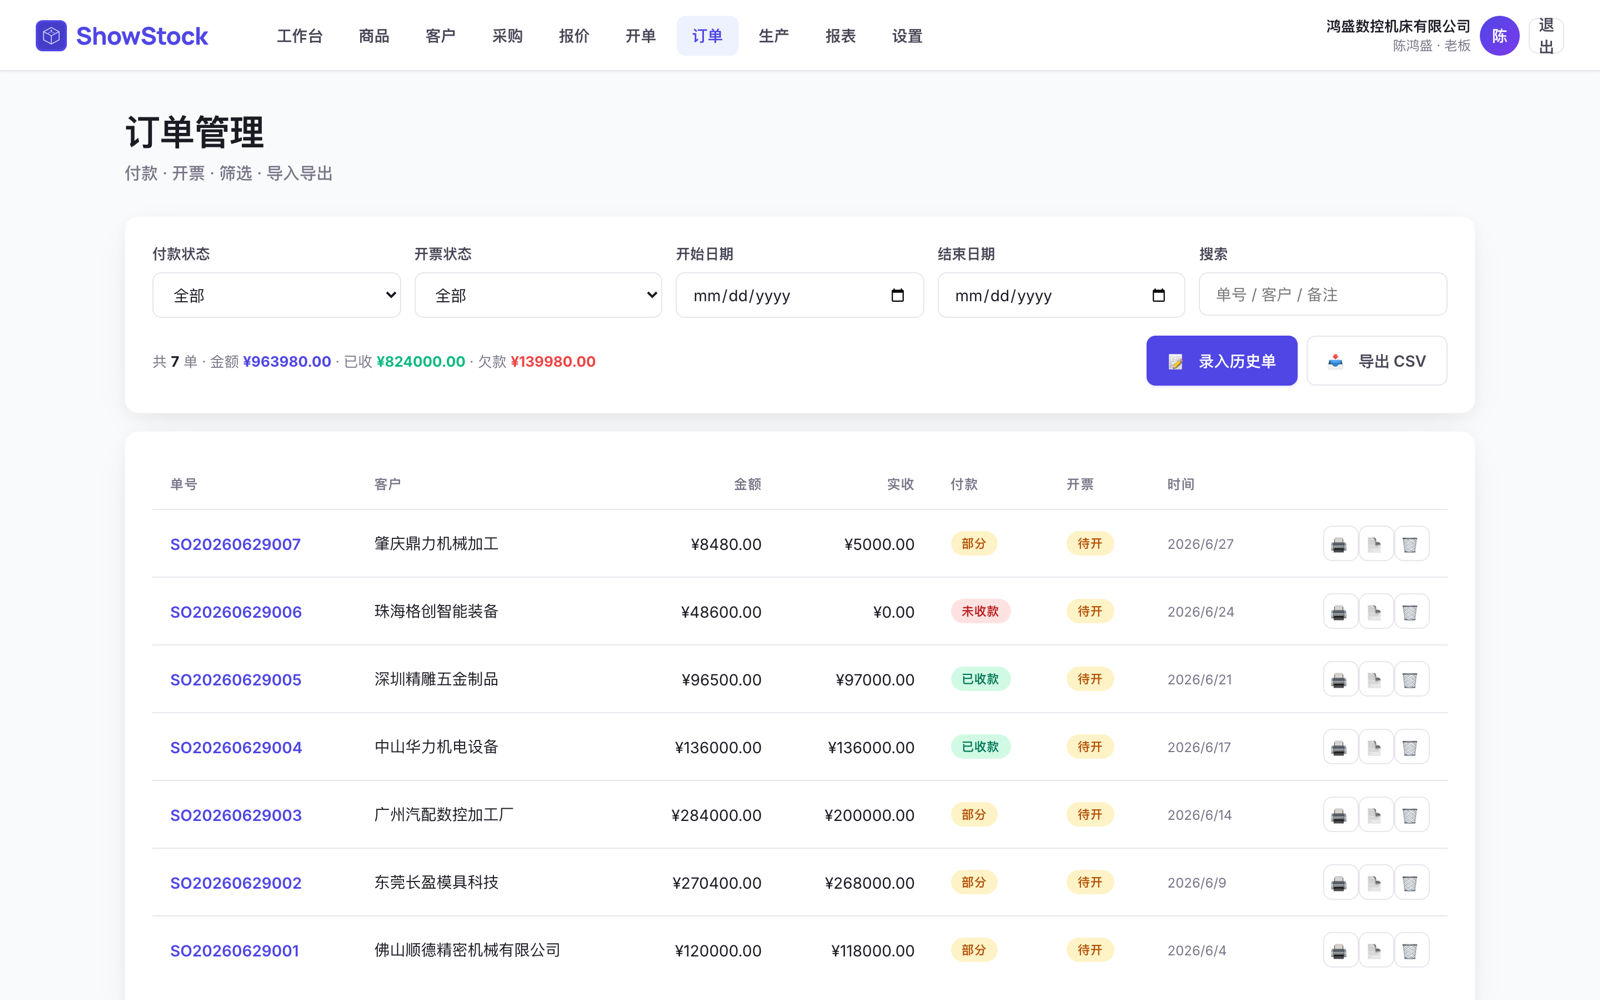The width and height of the screenshot is (1600, 1000).
Task: Open calendar picker for 开始日期
Action: coord(897,295)
